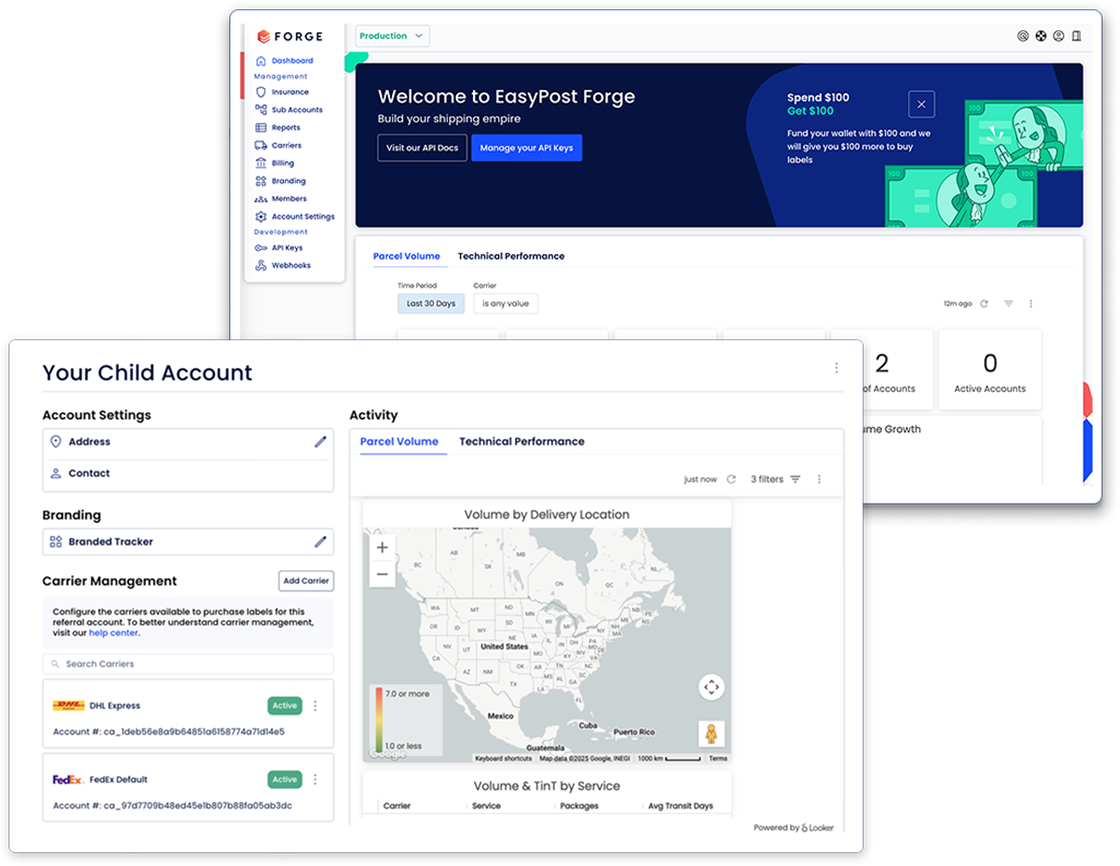
Task: Edit the Address with the pencil icon
Action: click(x=320, y=442)
